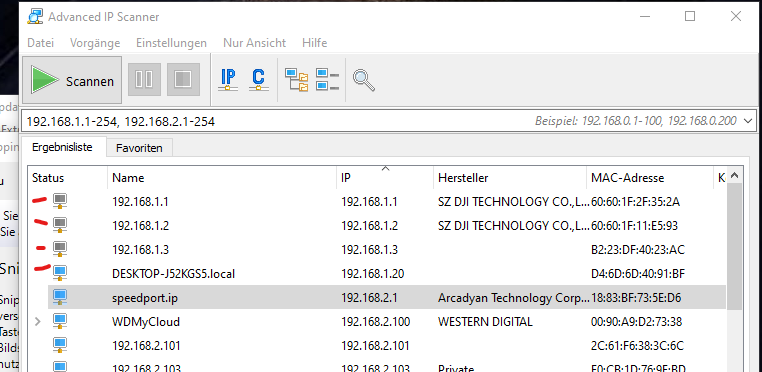This screenshot has height=372, width=762.
Task: Click the expand all tree icon
Action: point(296,80)
